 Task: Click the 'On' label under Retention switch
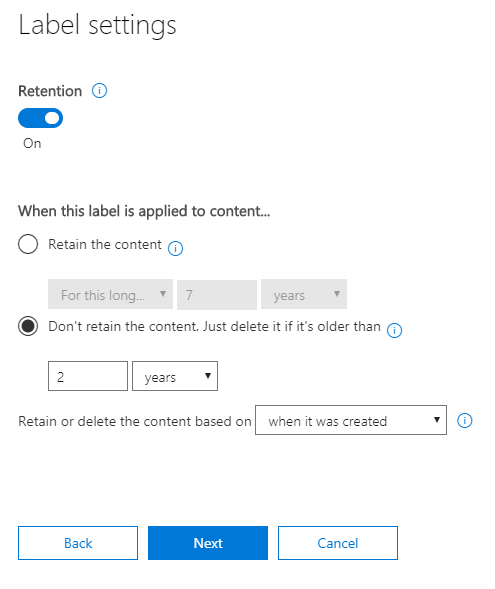(x=32, y=143)
